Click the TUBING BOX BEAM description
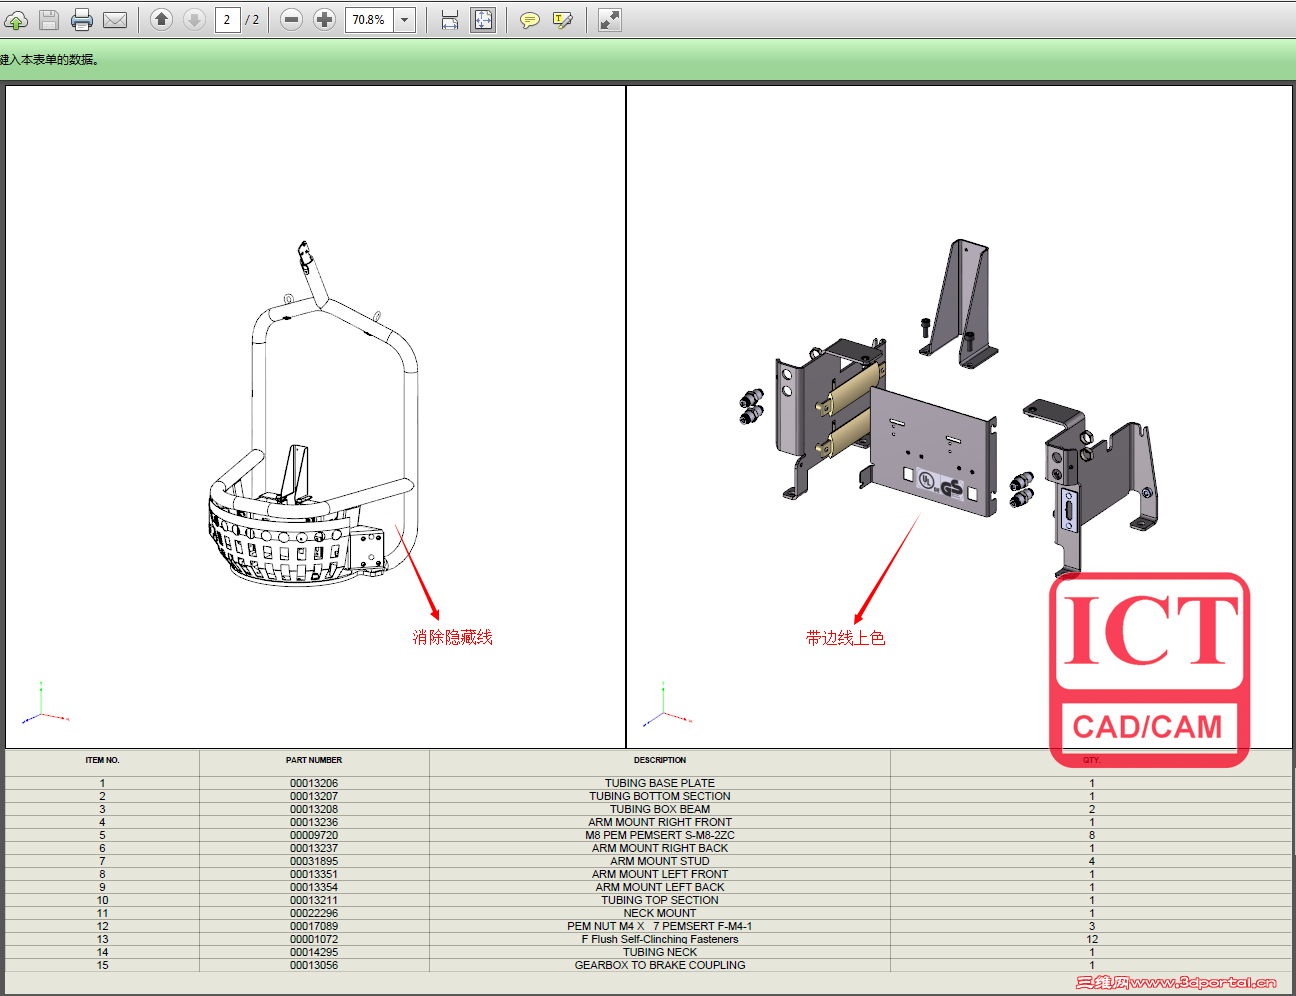1296x996 pixels. [660, 809]
